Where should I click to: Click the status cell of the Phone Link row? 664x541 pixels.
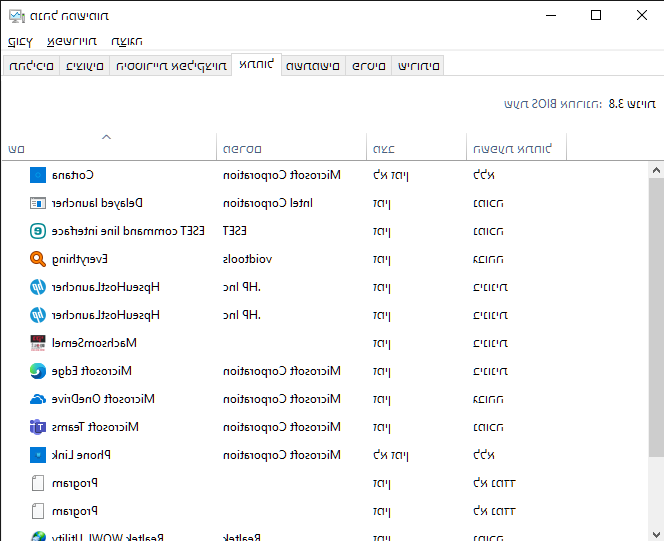point(390,455)
